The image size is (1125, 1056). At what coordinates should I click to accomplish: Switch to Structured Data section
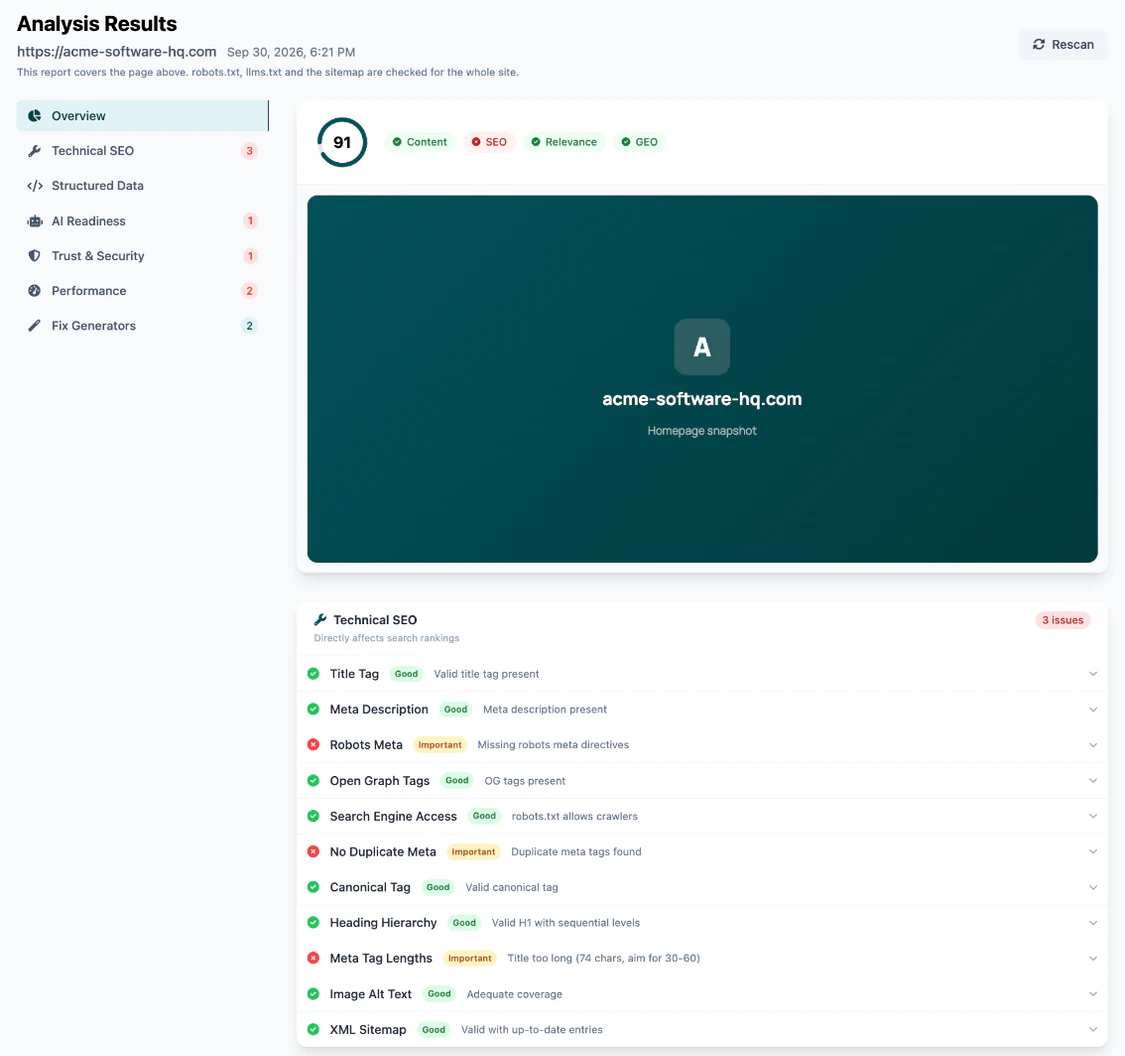tap(142, 186)
